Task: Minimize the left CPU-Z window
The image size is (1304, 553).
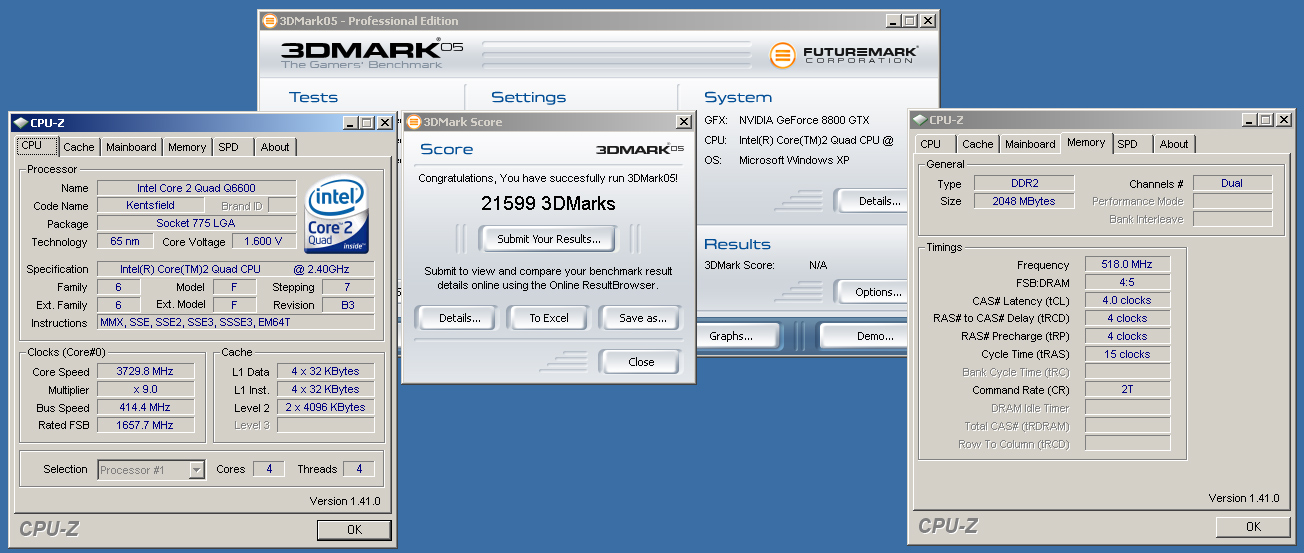Action: pyautogui.click(x=350, y=123)
